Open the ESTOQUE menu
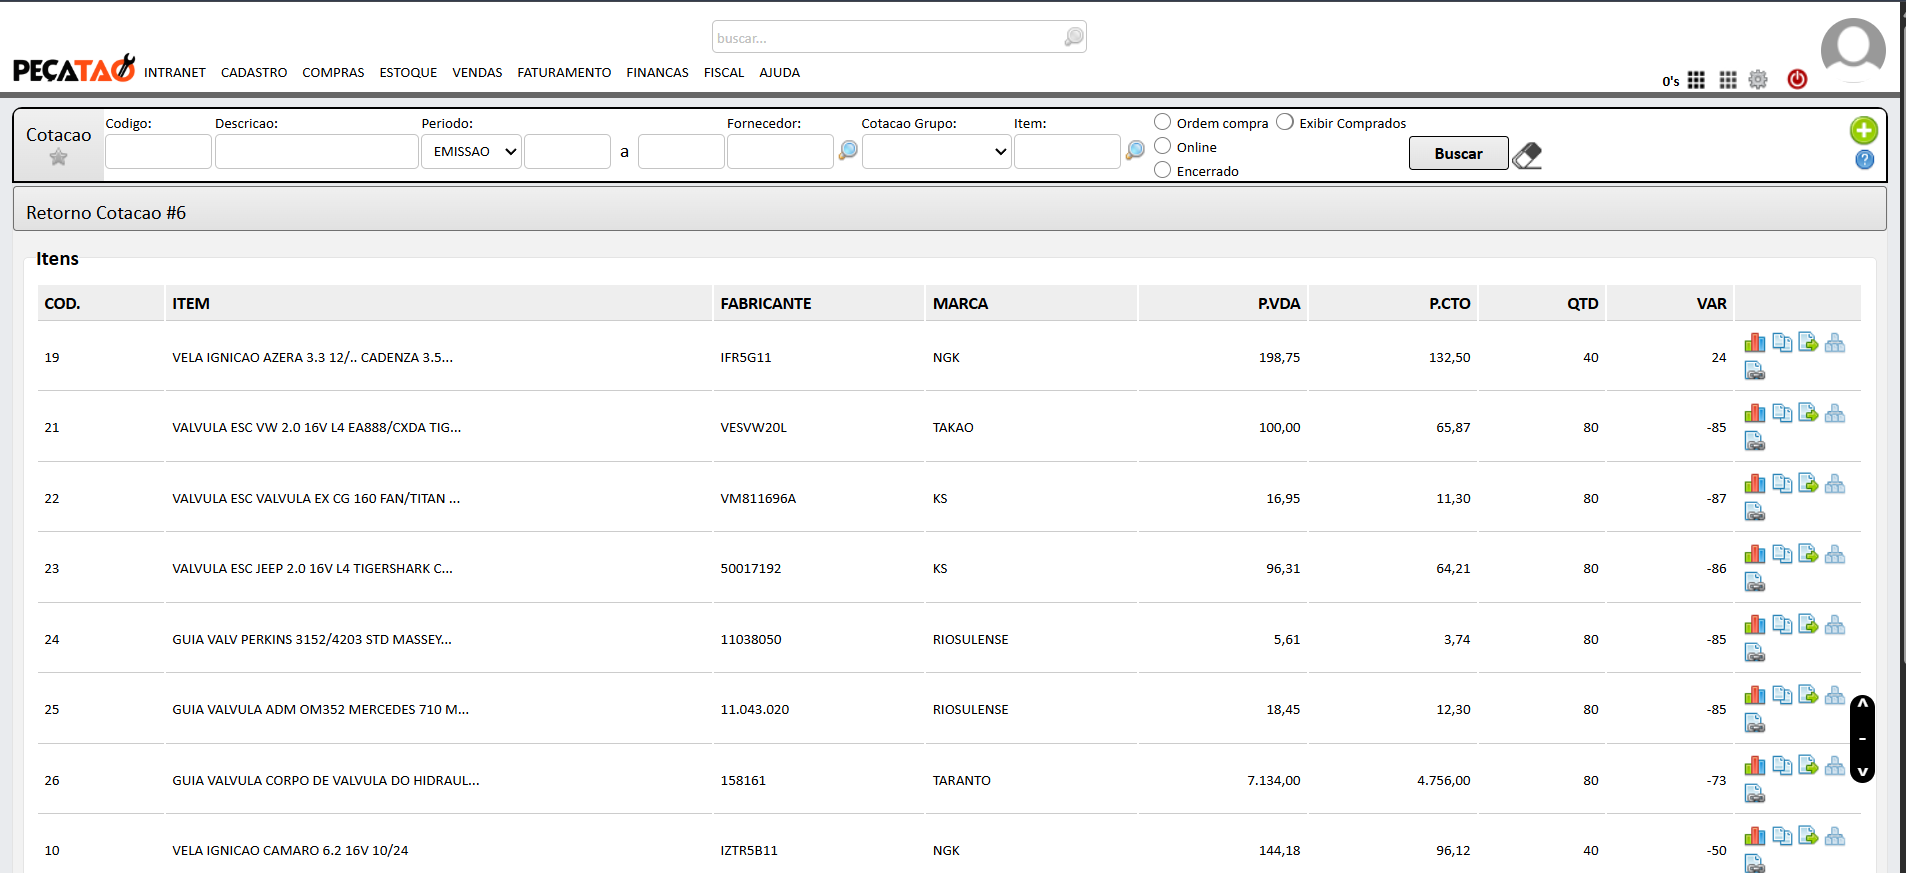 (408, 73)
